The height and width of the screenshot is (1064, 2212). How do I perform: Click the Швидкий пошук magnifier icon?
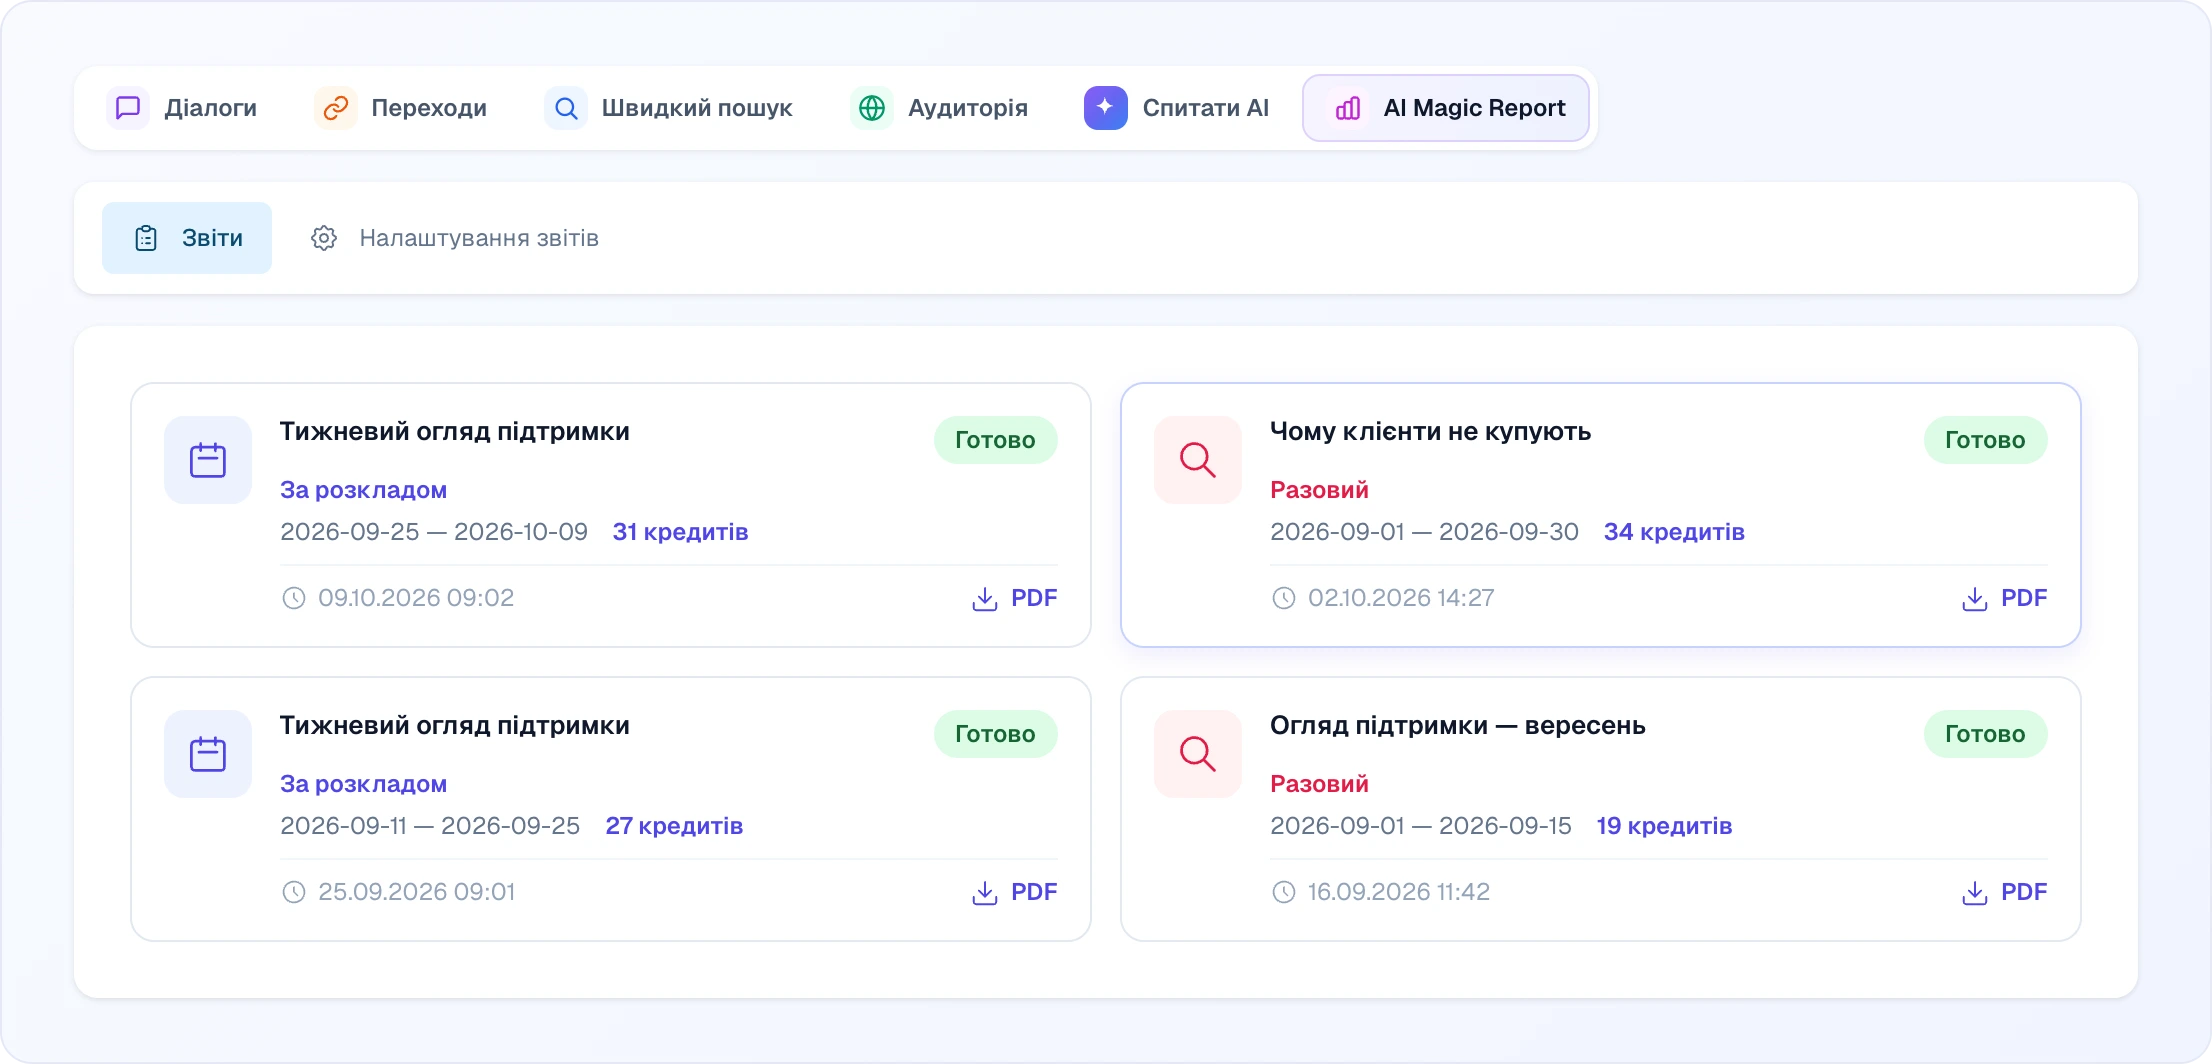[x=566, y=108]
